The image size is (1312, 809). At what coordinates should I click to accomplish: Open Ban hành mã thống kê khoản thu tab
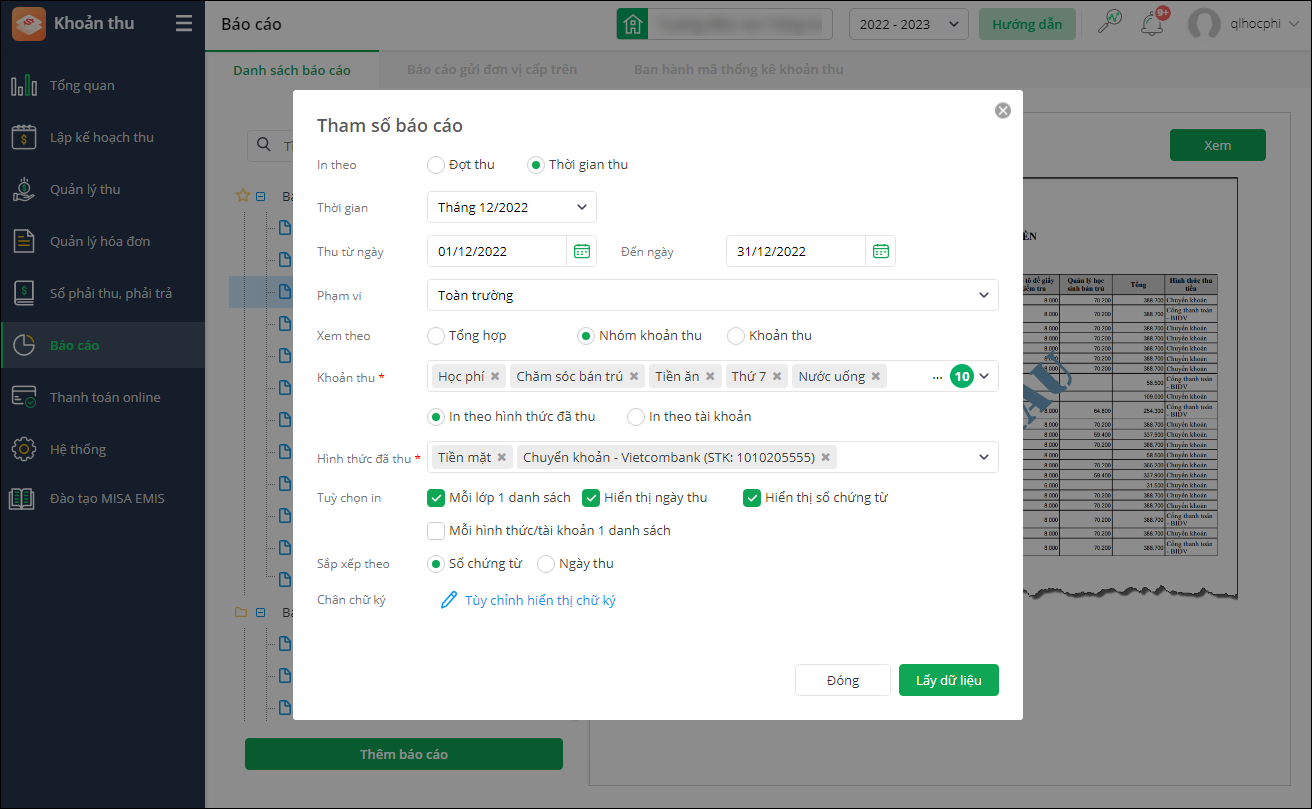click(x=739, y=70)
